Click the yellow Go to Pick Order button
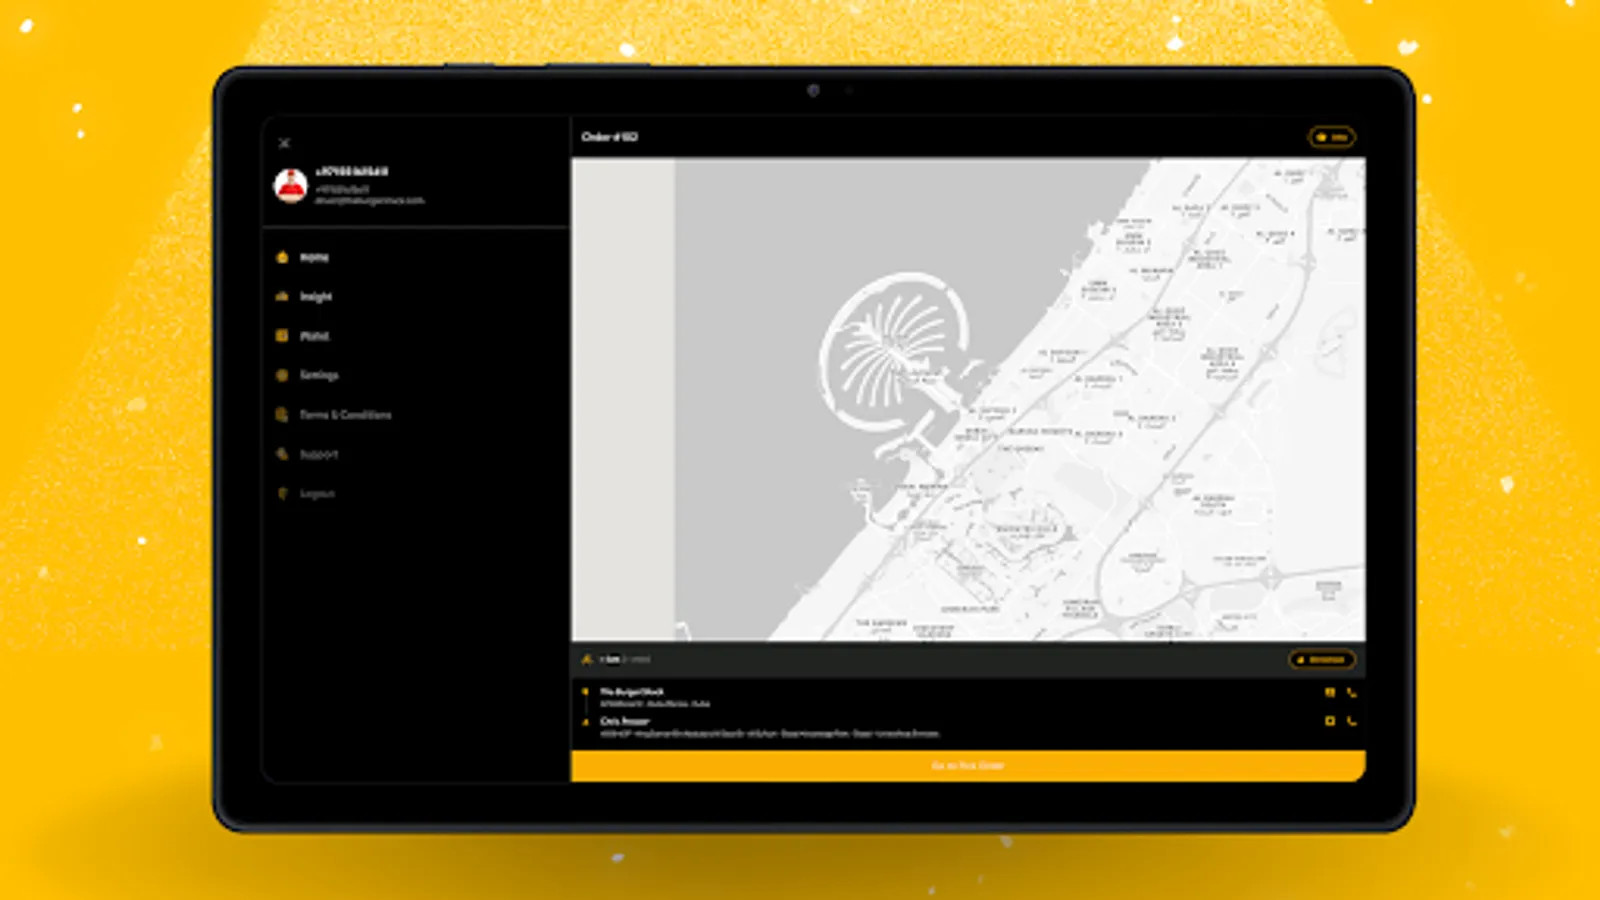This screenshot has height=900, width=1600. [x=968, y=766]
